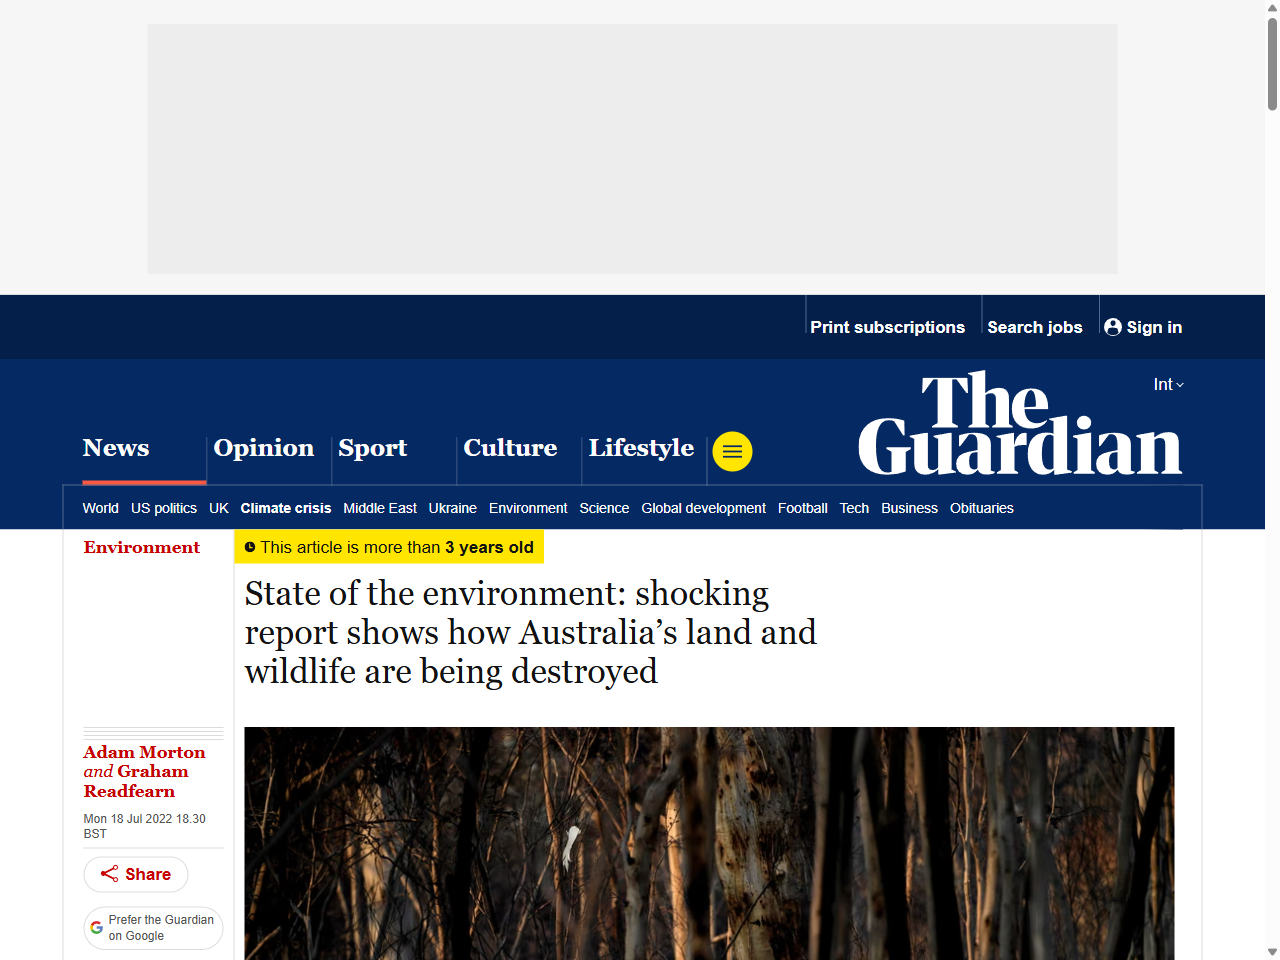Click the scrollbar up arrow
This screenshot has height=960, width=1280.
(1272, 8)
